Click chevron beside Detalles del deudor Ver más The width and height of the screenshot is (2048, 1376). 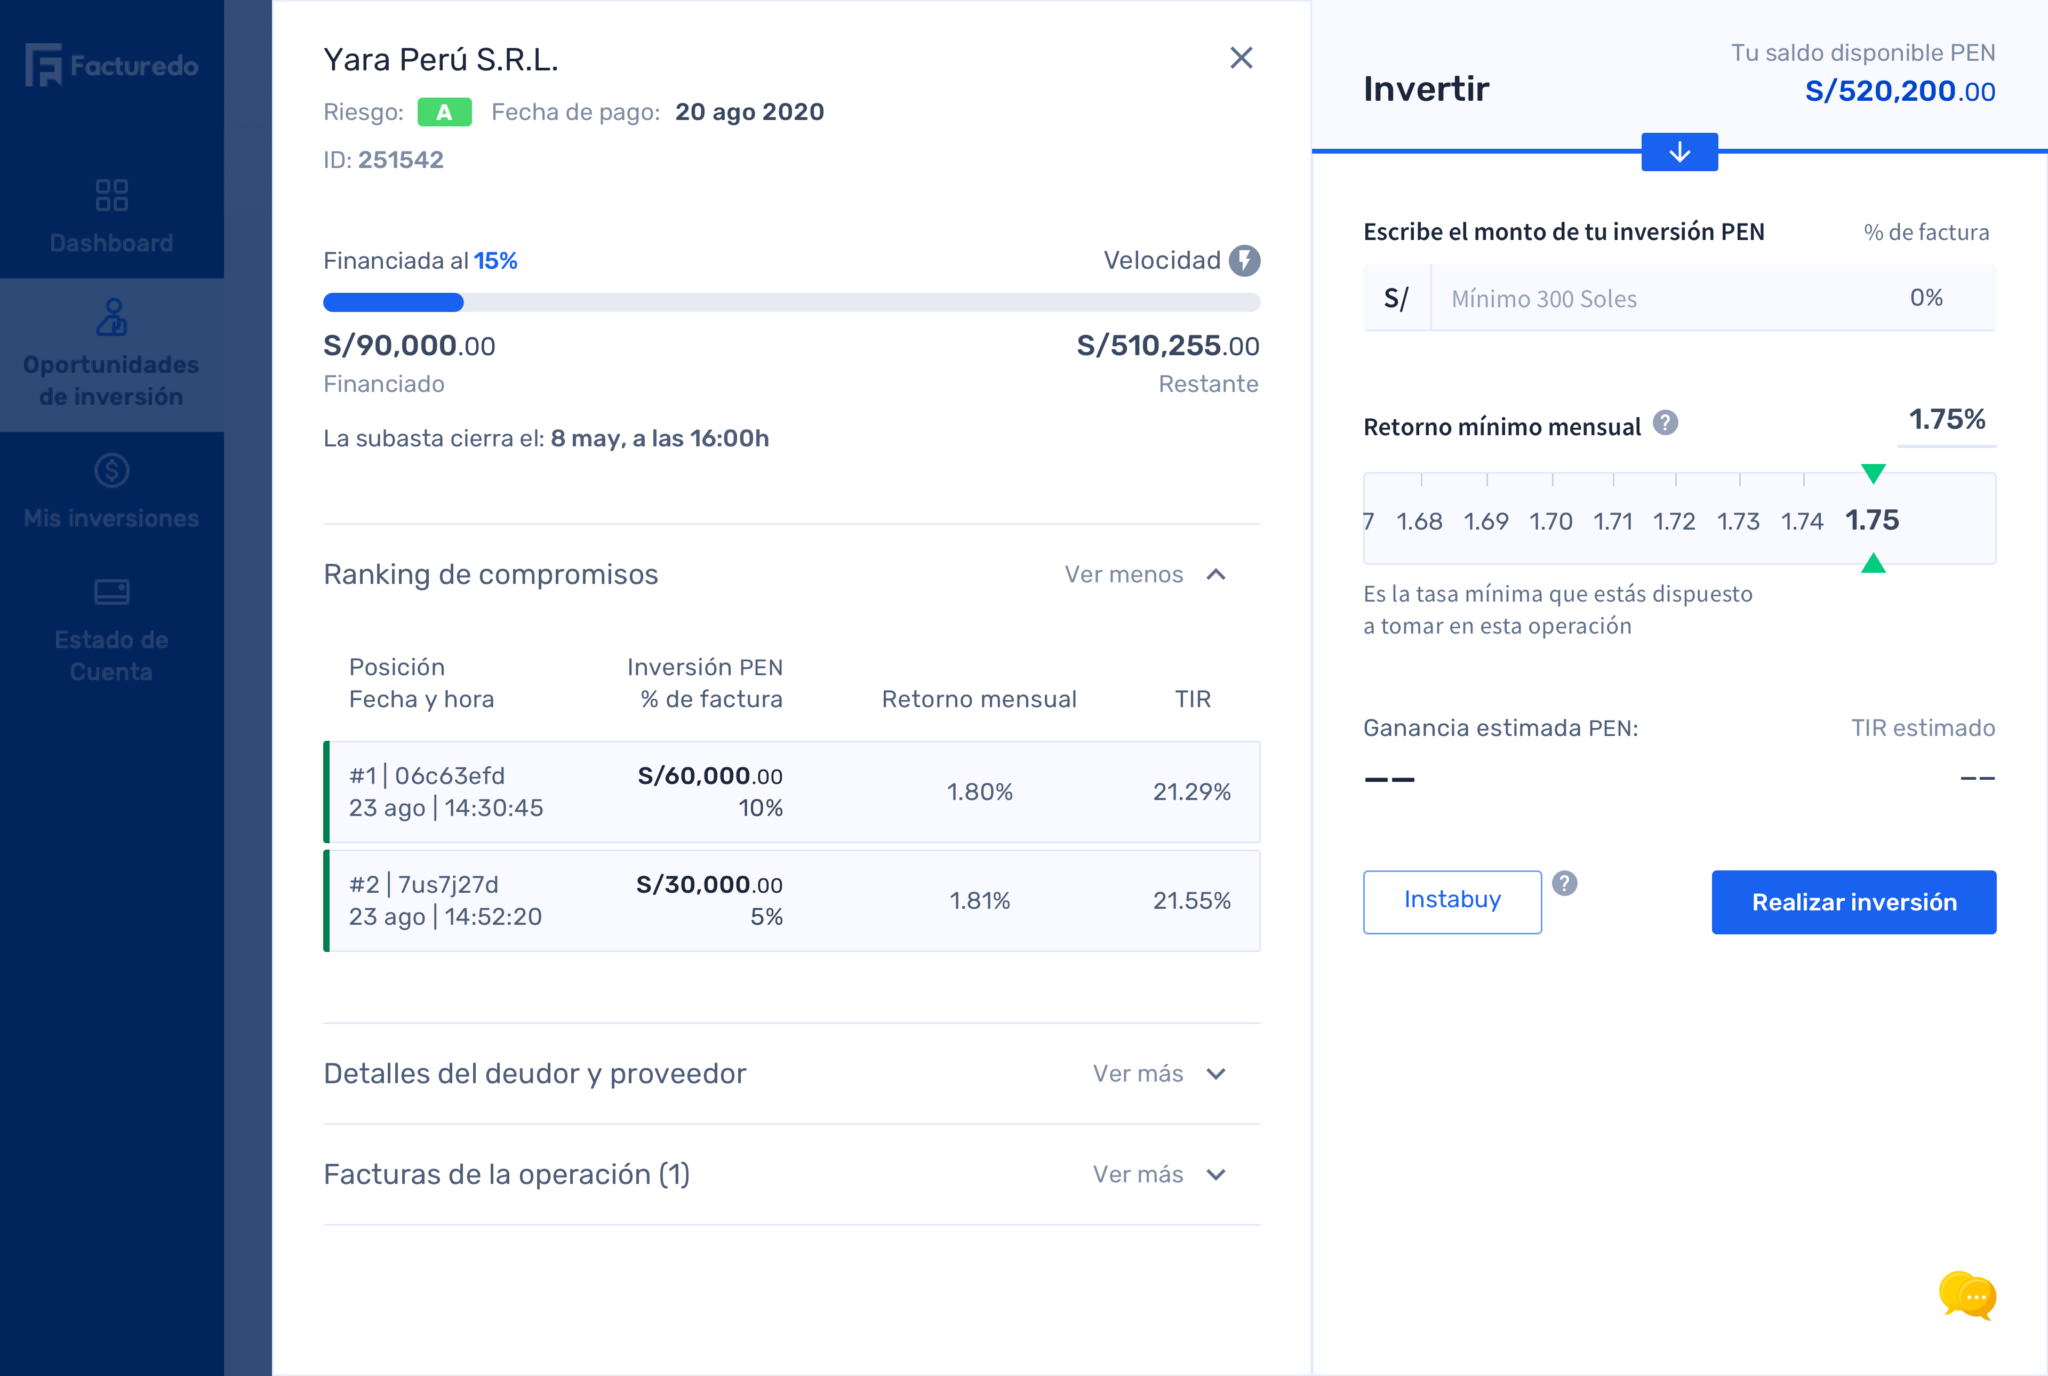pos(1216,1074)
